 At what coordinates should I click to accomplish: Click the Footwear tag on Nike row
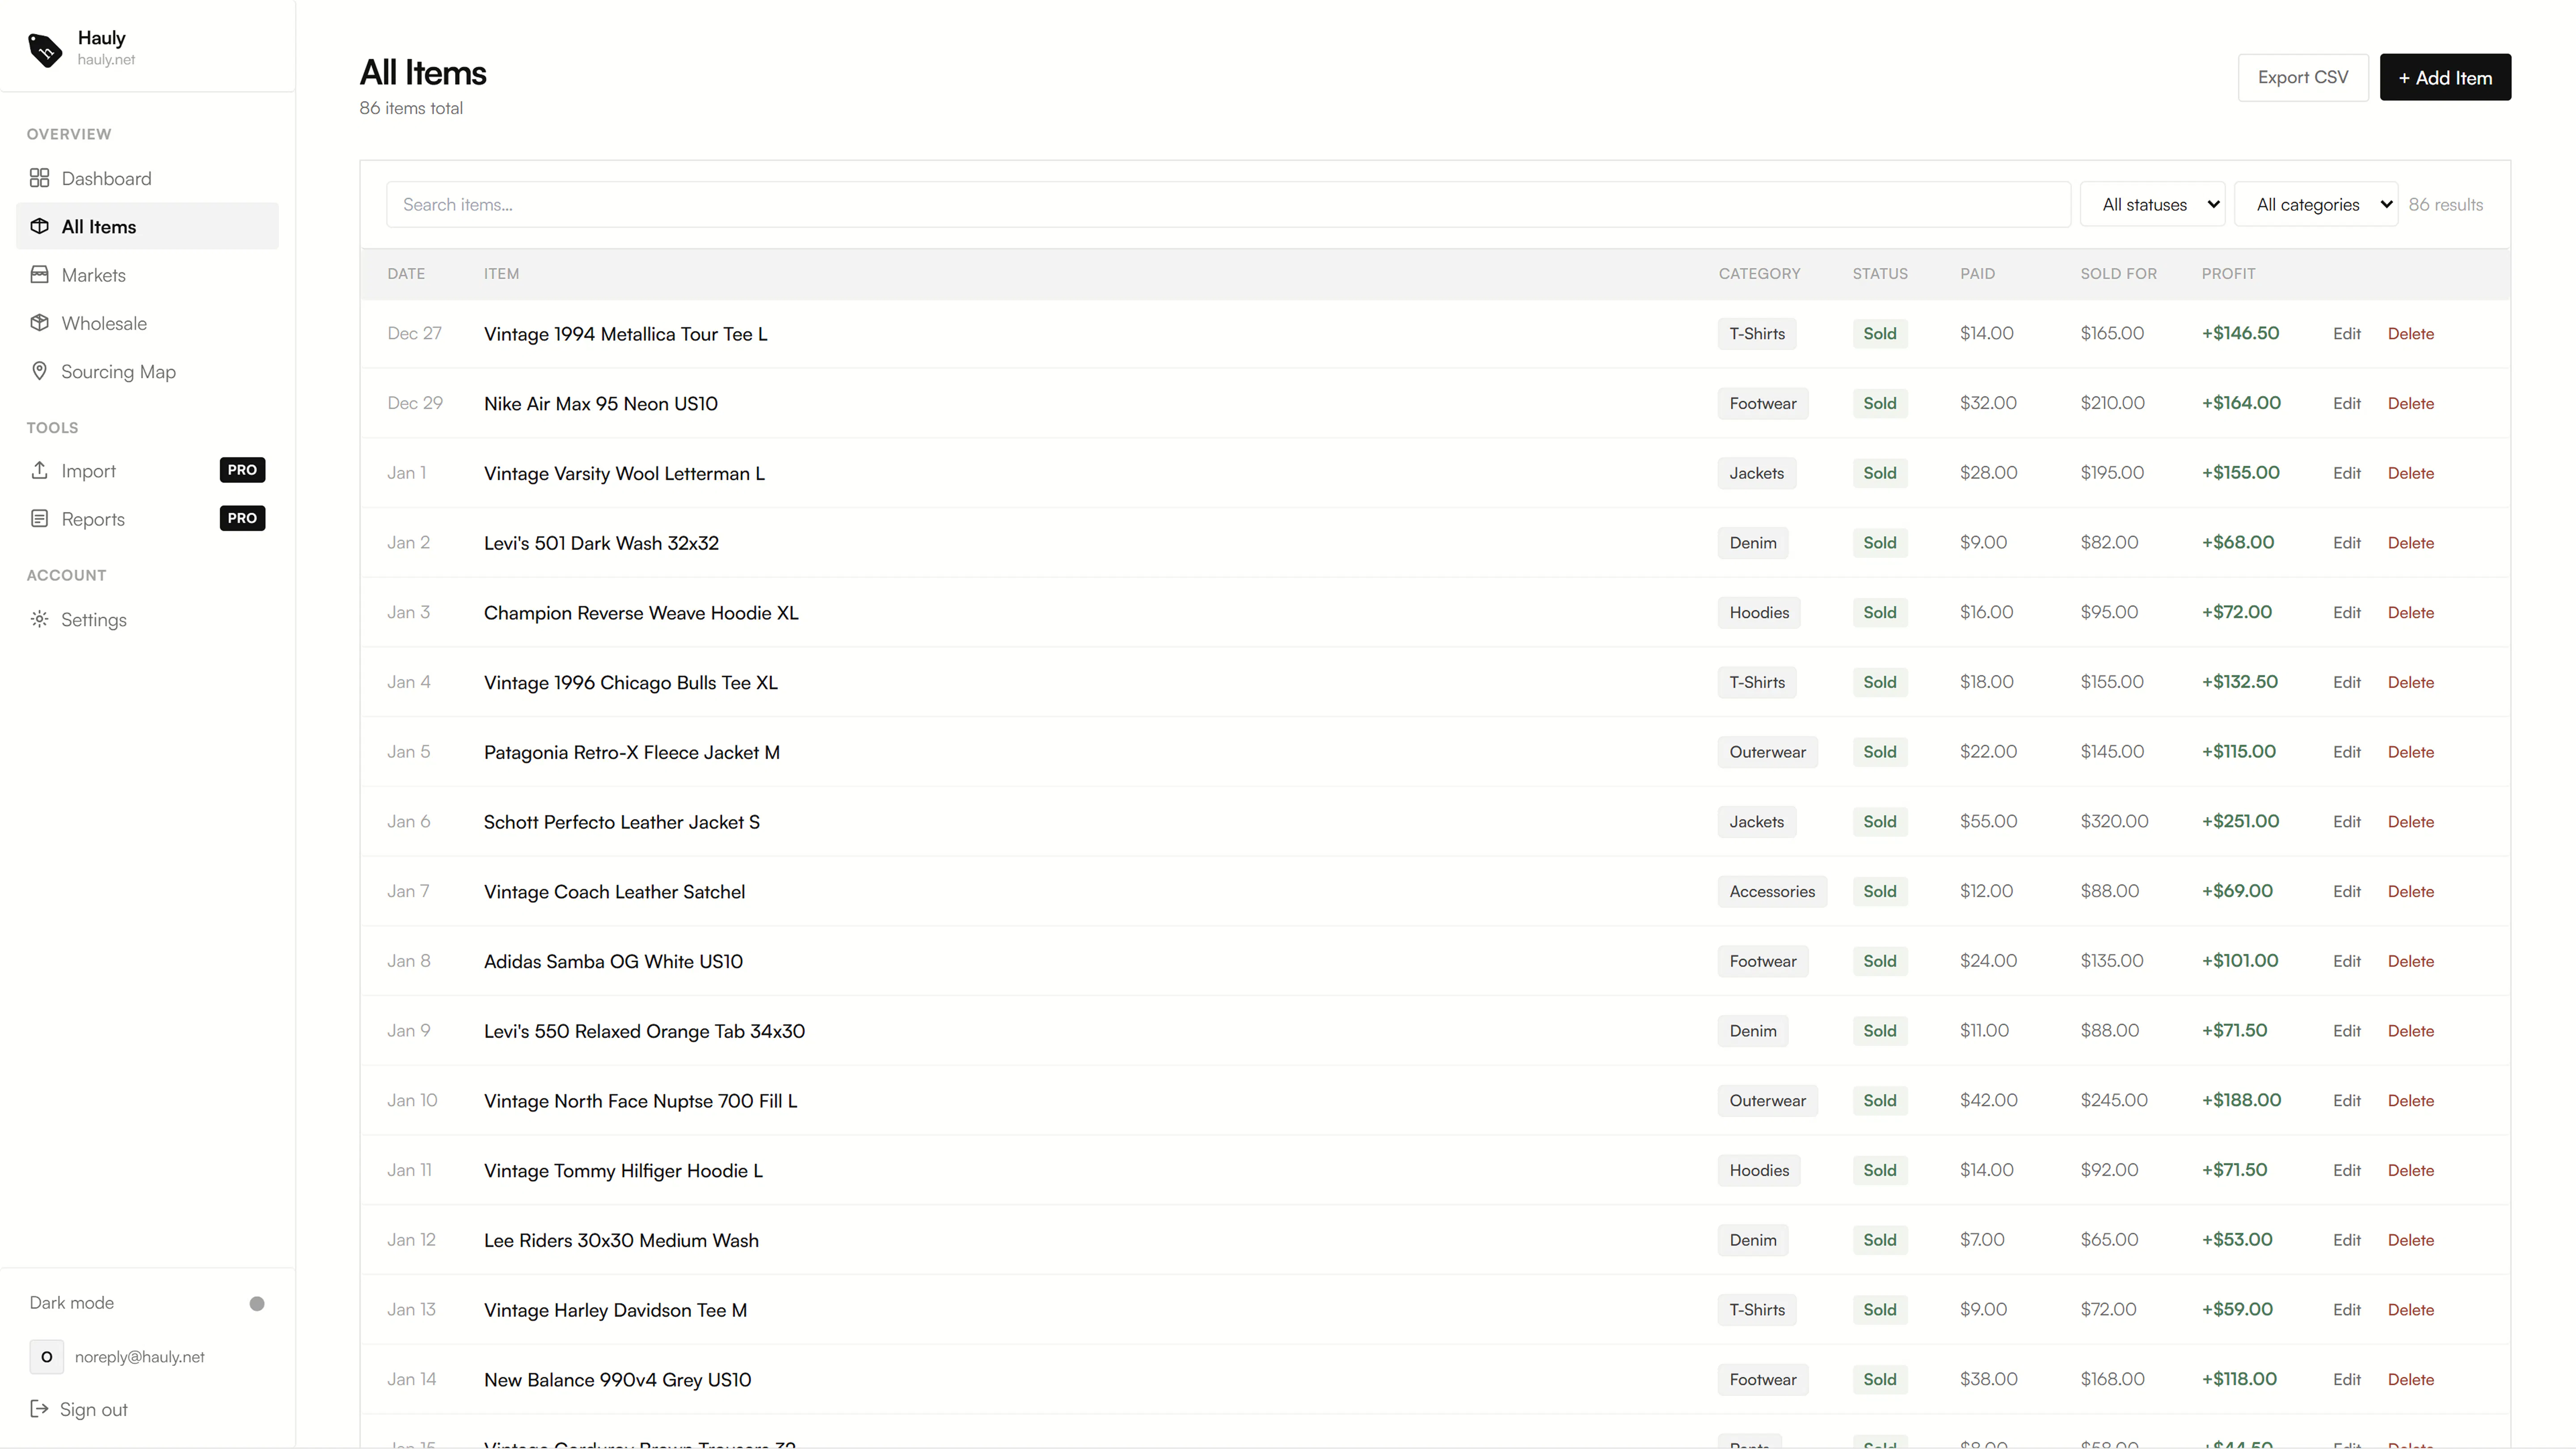(1762, 403)
